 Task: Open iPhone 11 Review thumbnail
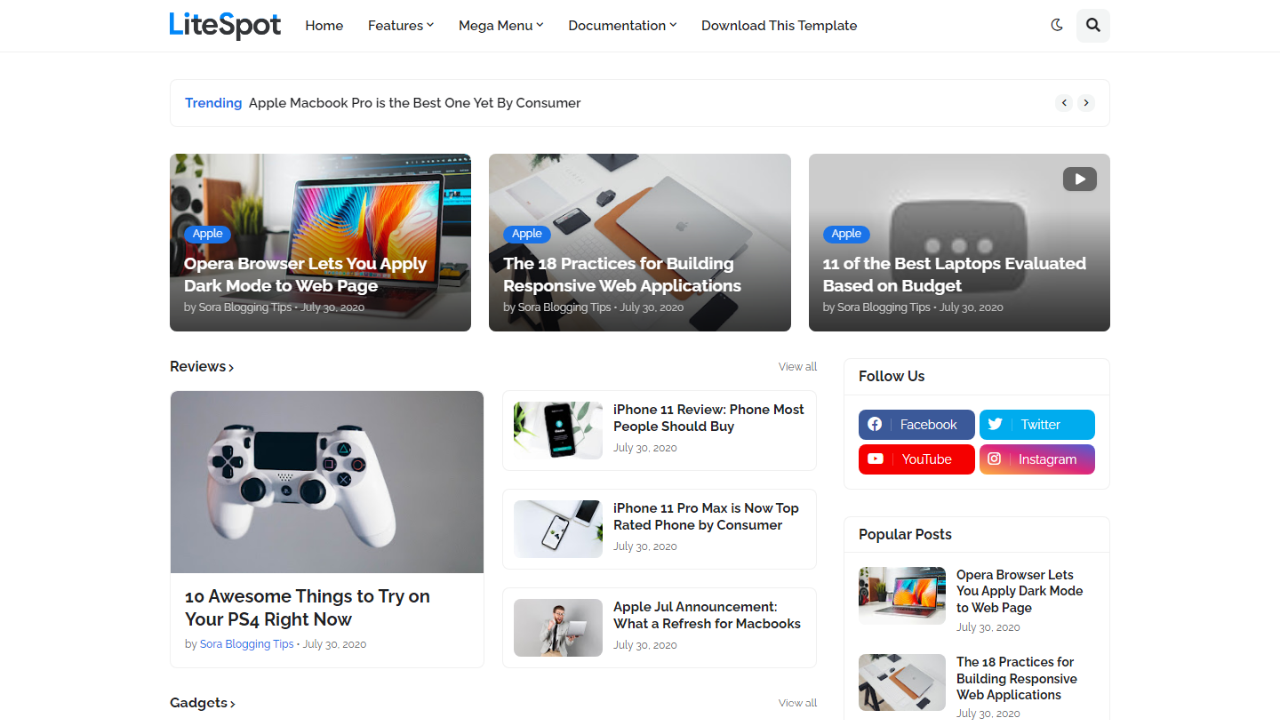point(558,430)
